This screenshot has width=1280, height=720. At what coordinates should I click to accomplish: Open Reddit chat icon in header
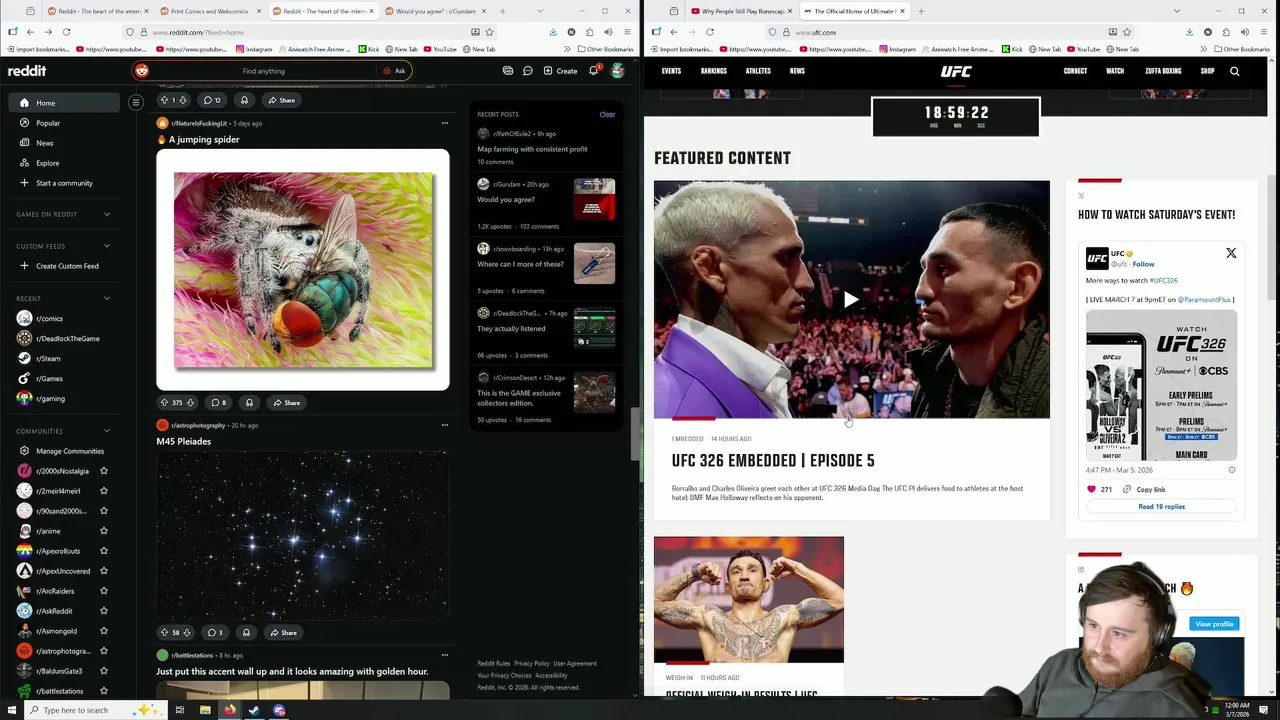coord(528,71)
